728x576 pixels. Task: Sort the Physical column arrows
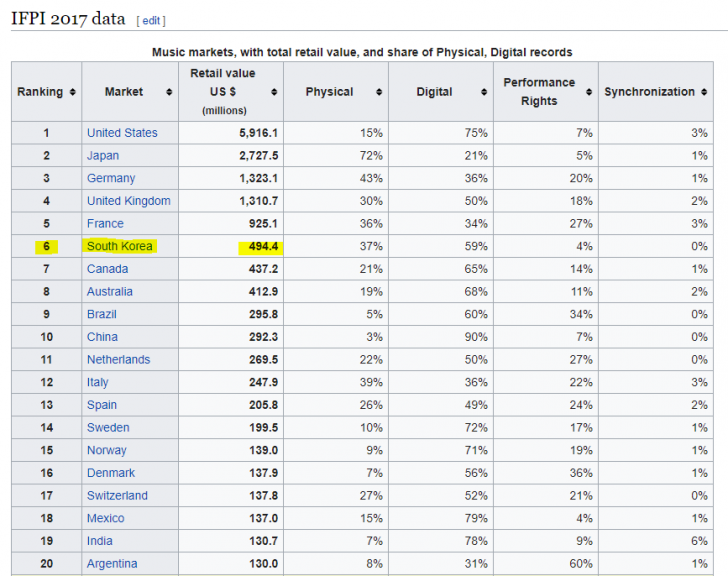coord(379,92)
